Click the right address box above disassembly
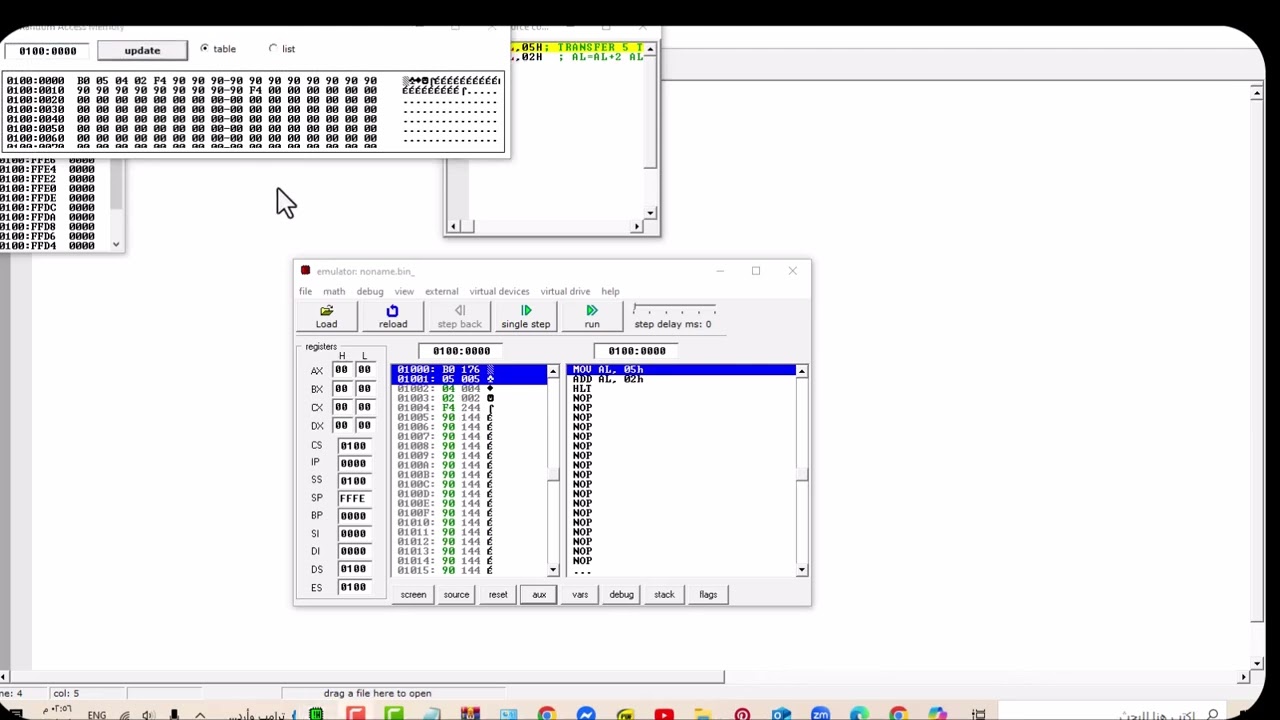Viewport: 1280px width, 720px height. [x=637, y=351]
